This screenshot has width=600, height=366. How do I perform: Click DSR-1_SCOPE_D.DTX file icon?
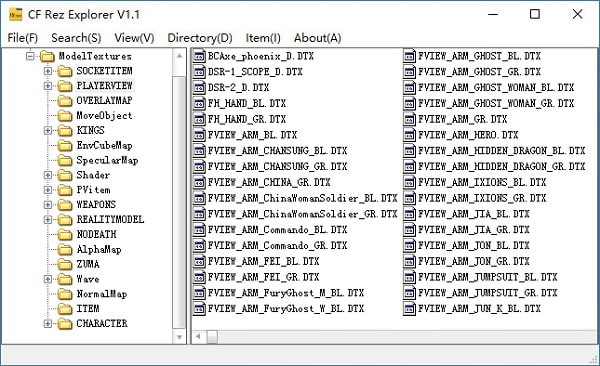(x=199, y=72)
